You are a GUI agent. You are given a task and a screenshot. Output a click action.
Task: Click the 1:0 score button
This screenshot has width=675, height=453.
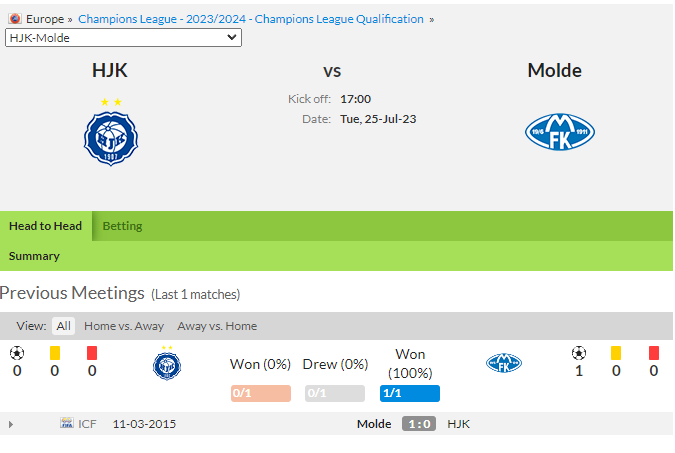[419, 424]
